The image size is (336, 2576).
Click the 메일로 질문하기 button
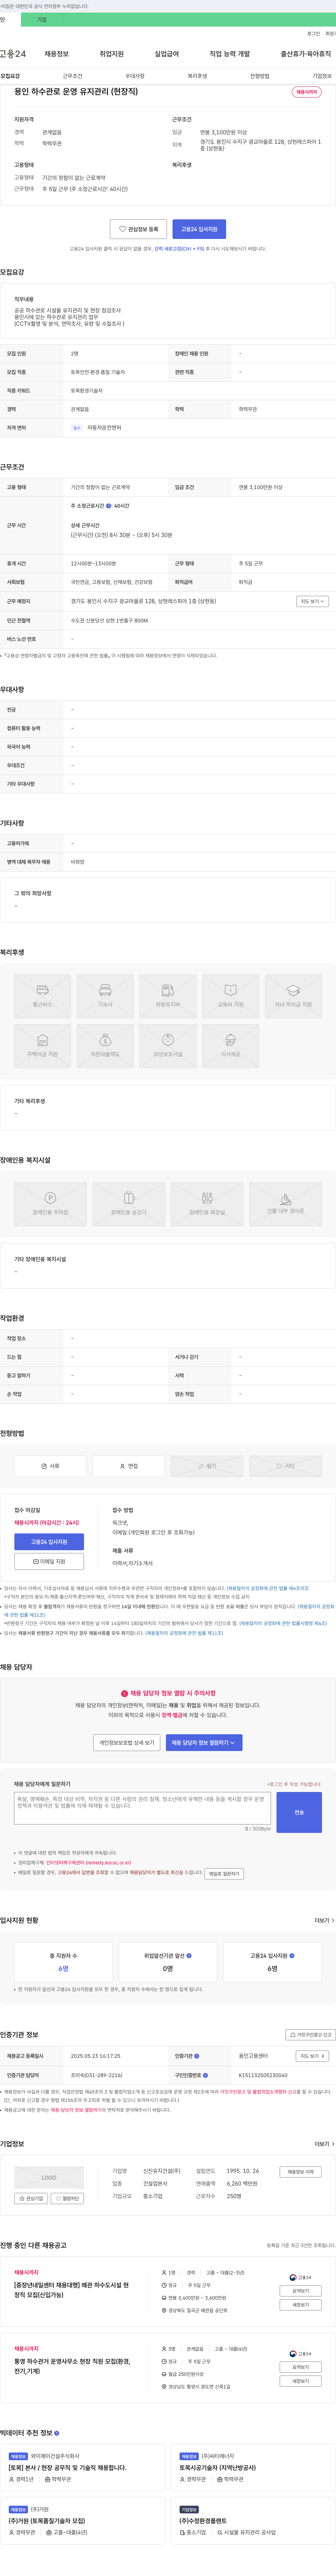pyautogui.click(x=224, y=1873)
